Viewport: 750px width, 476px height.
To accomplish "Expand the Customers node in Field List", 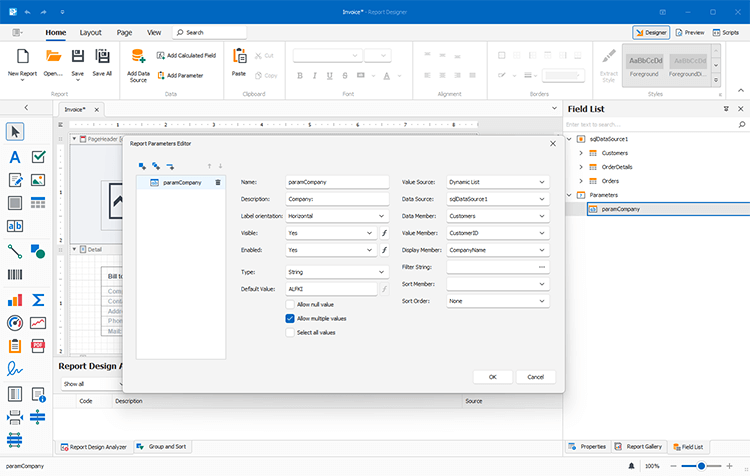I will click(x=582, y=152).
